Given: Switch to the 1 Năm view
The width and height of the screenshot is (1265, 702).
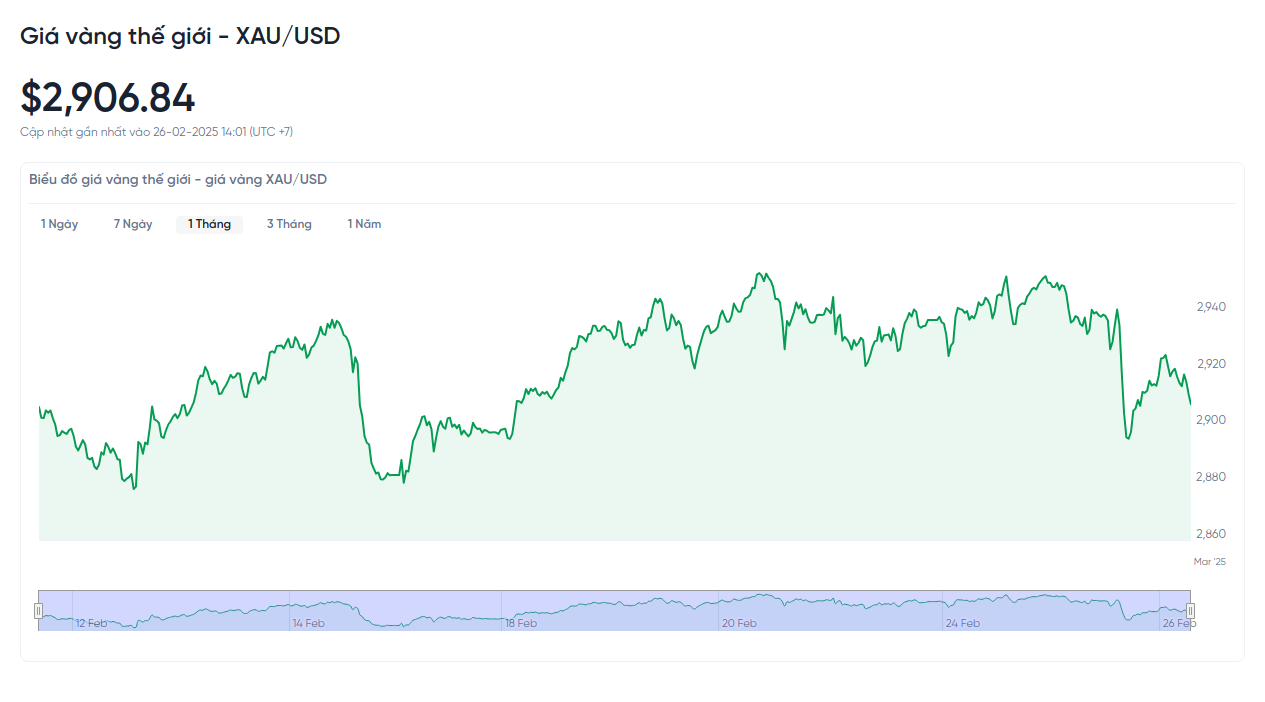Looking at the screenshot, I should point(364,224).
